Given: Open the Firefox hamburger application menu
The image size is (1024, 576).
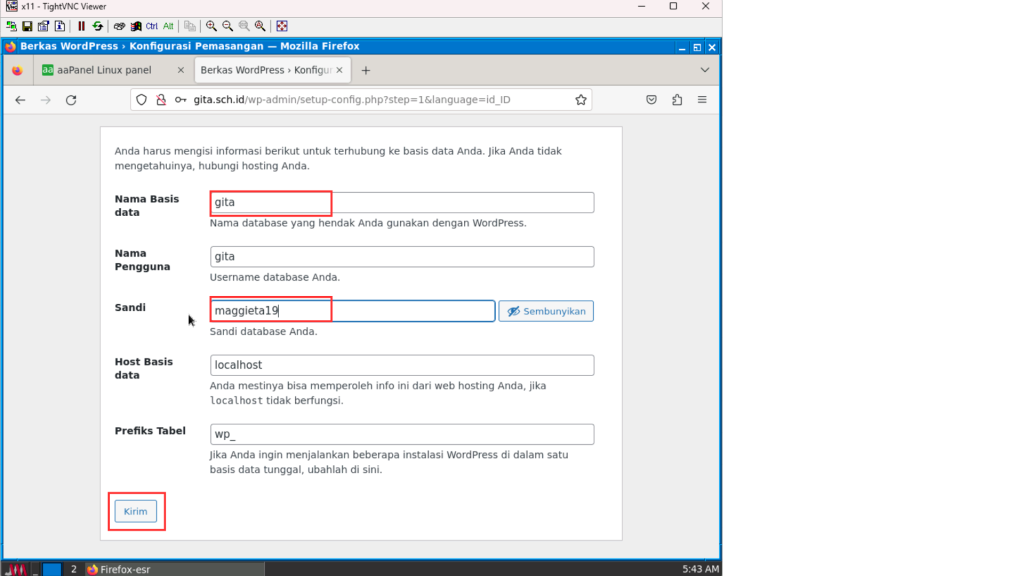Looking at the screenshot, I should (x=702, y=100).
